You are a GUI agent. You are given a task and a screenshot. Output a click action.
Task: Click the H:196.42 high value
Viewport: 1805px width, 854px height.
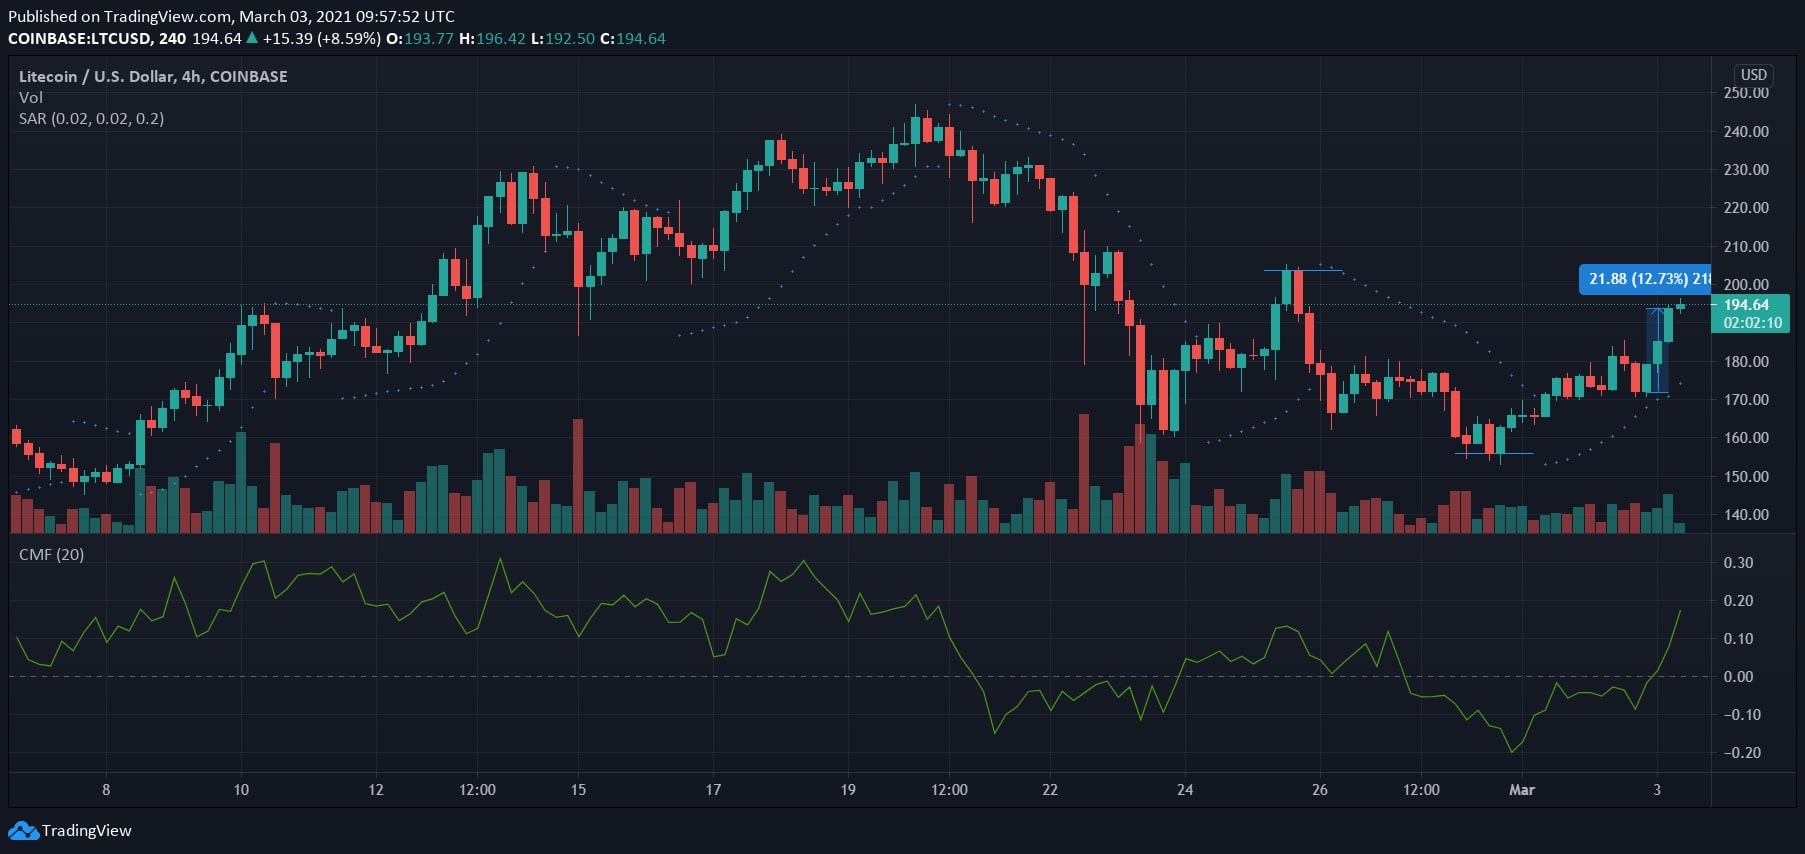(x=492, y=38)
